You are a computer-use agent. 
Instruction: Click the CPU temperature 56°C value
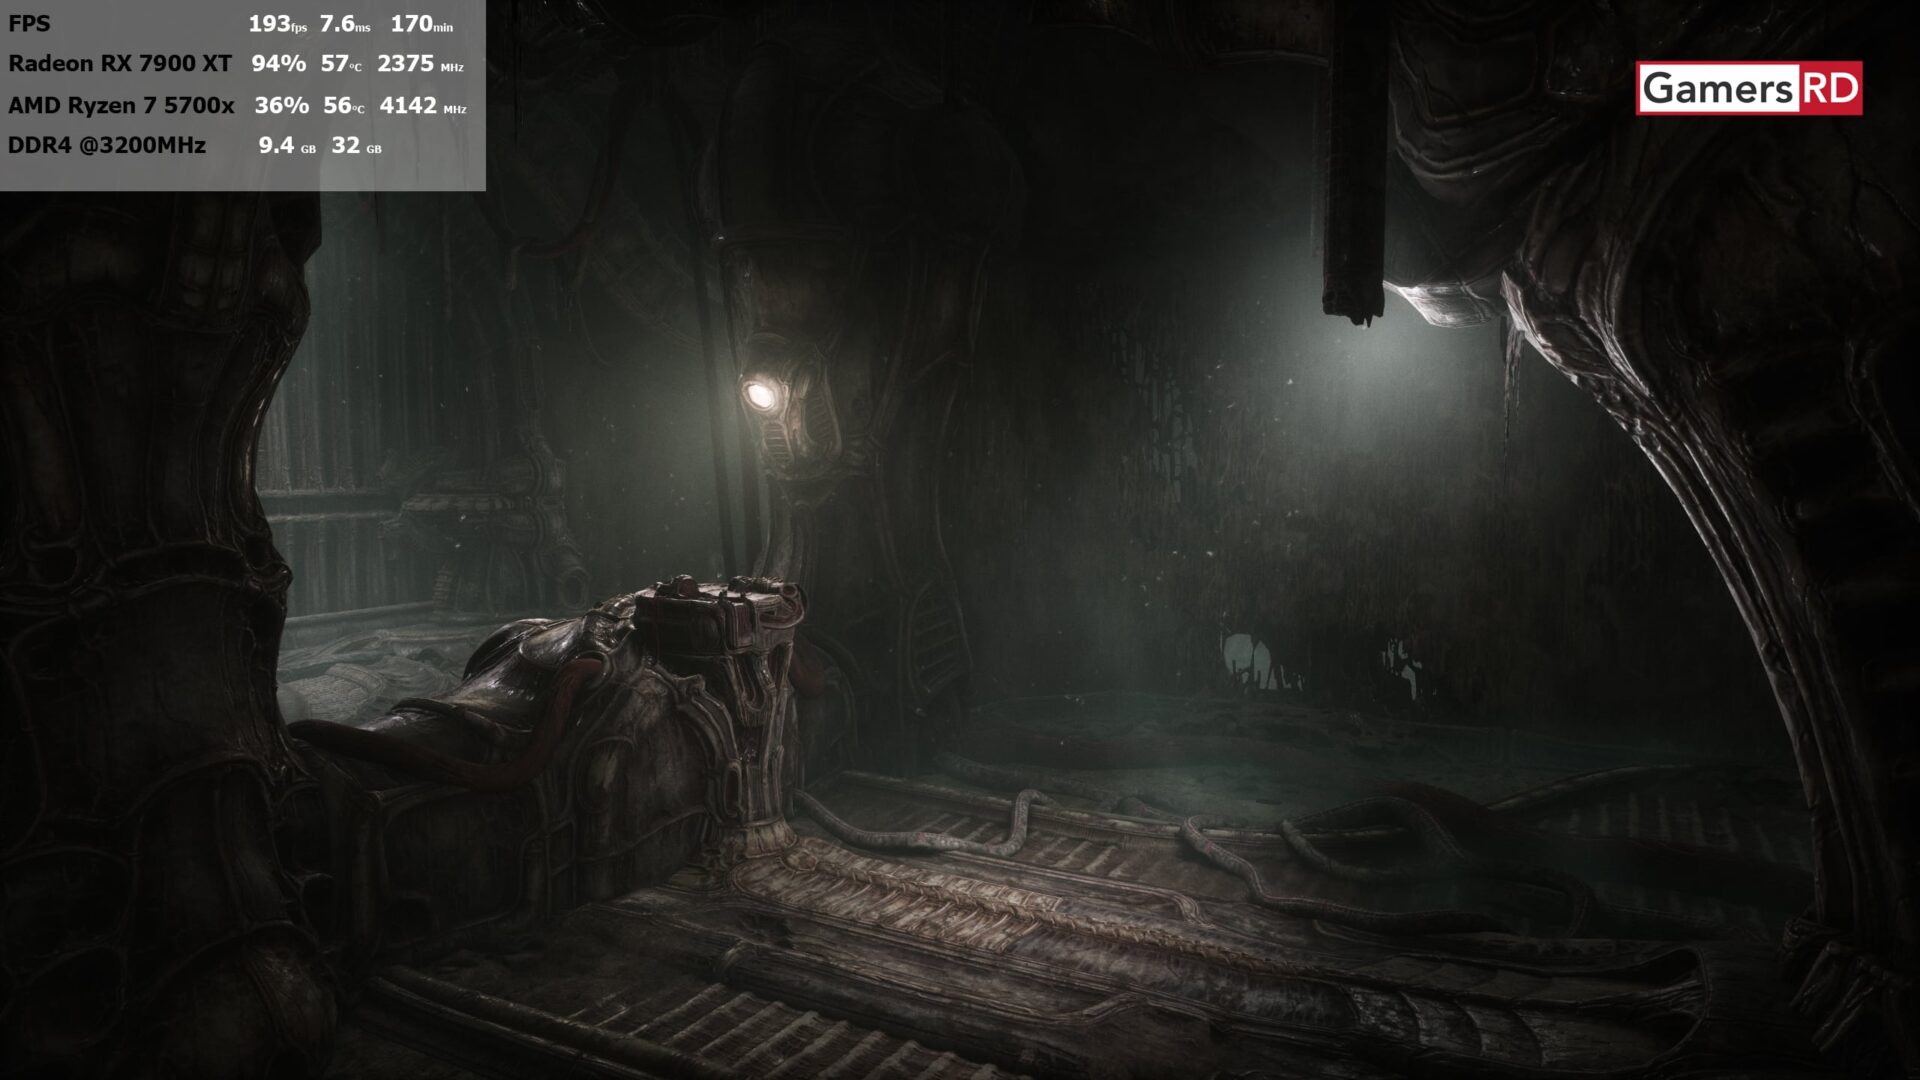[x=344, y=106]
